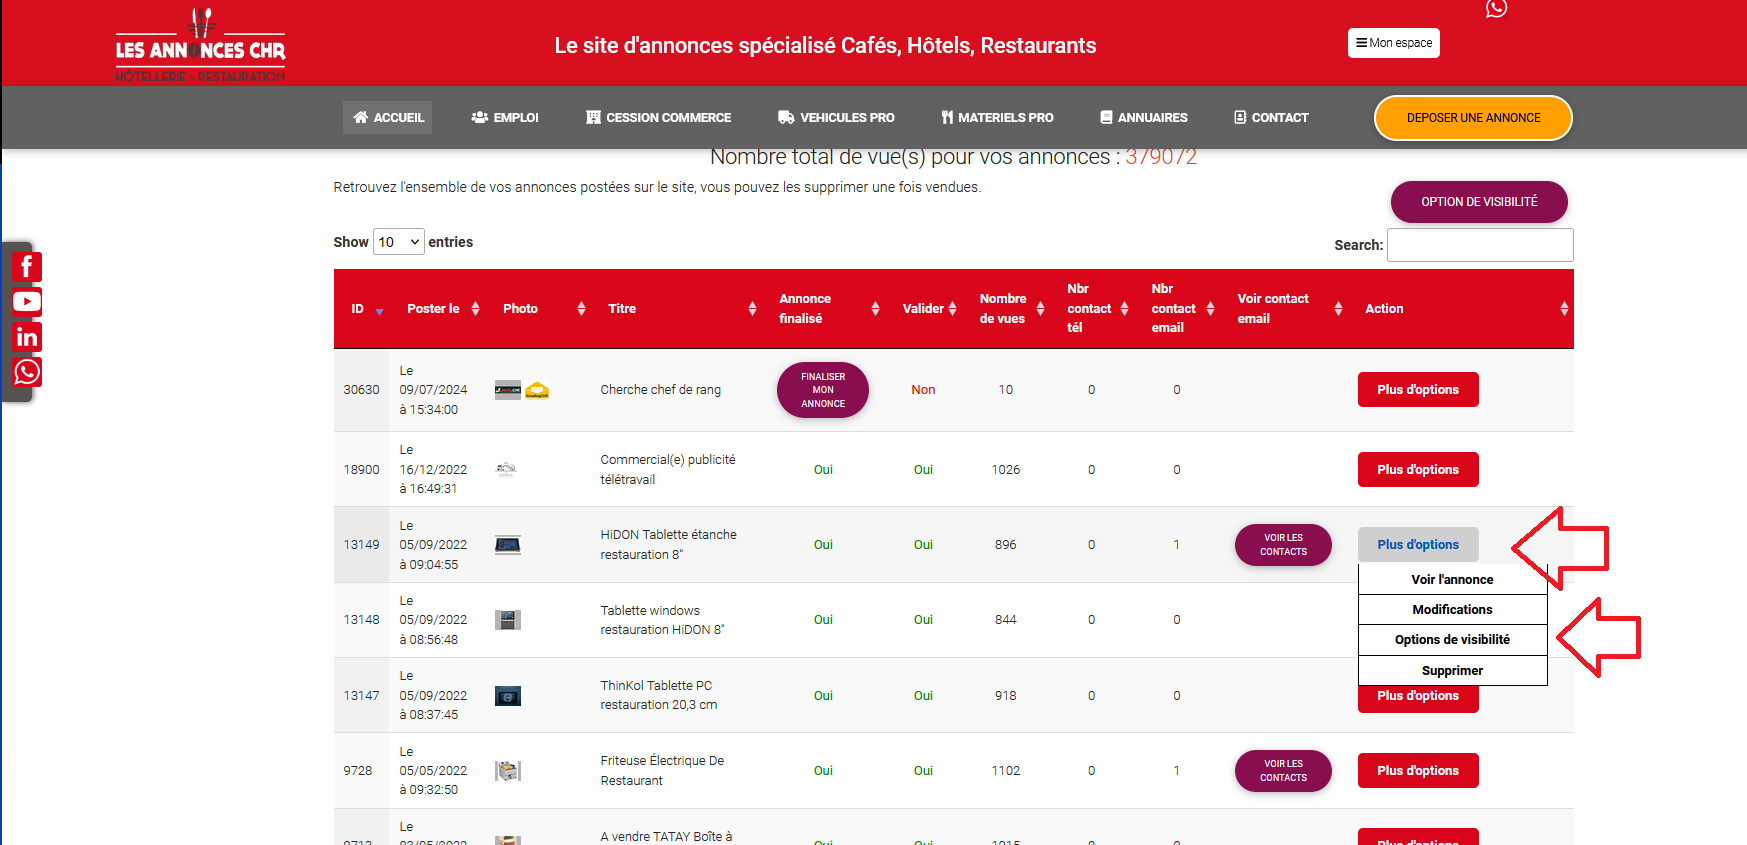Open Mon espace menu
The image size is (1747, 845).
click(1394, 43)
